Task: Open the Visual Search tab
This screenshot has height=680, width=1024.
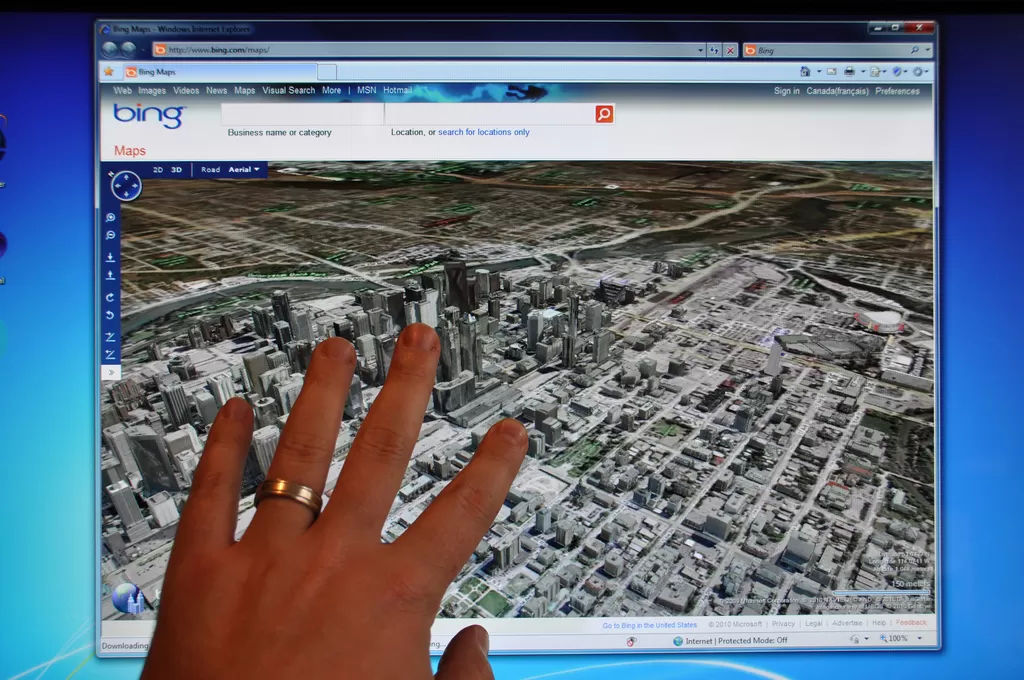Action: (x=288, y=91)
